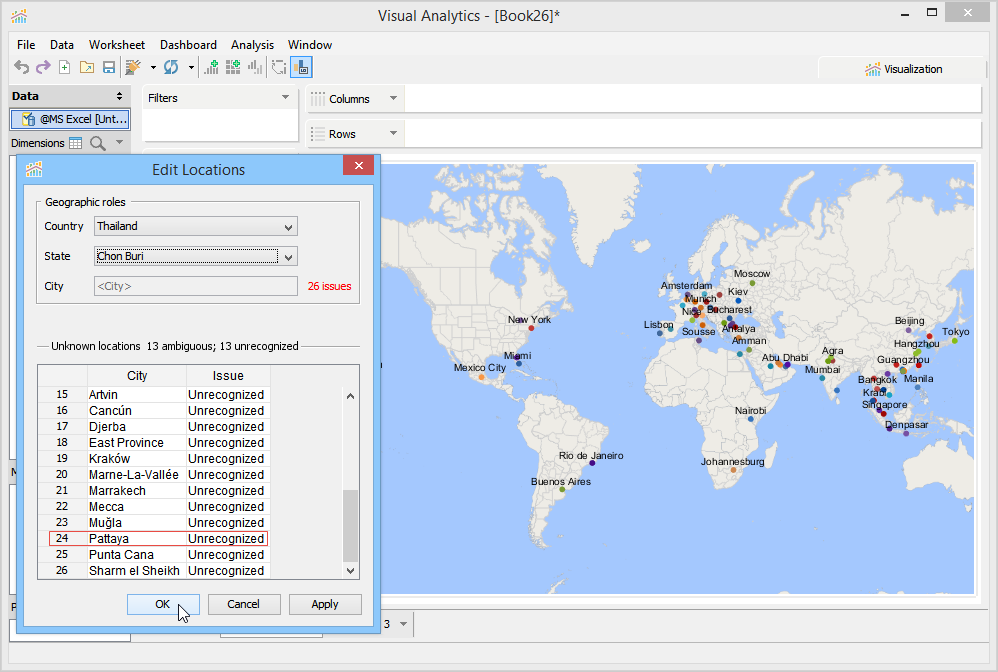Click the Edit Locations dialog logo icon
The height and width of the screenshot is (672, 998).
[x=34, y=169]
